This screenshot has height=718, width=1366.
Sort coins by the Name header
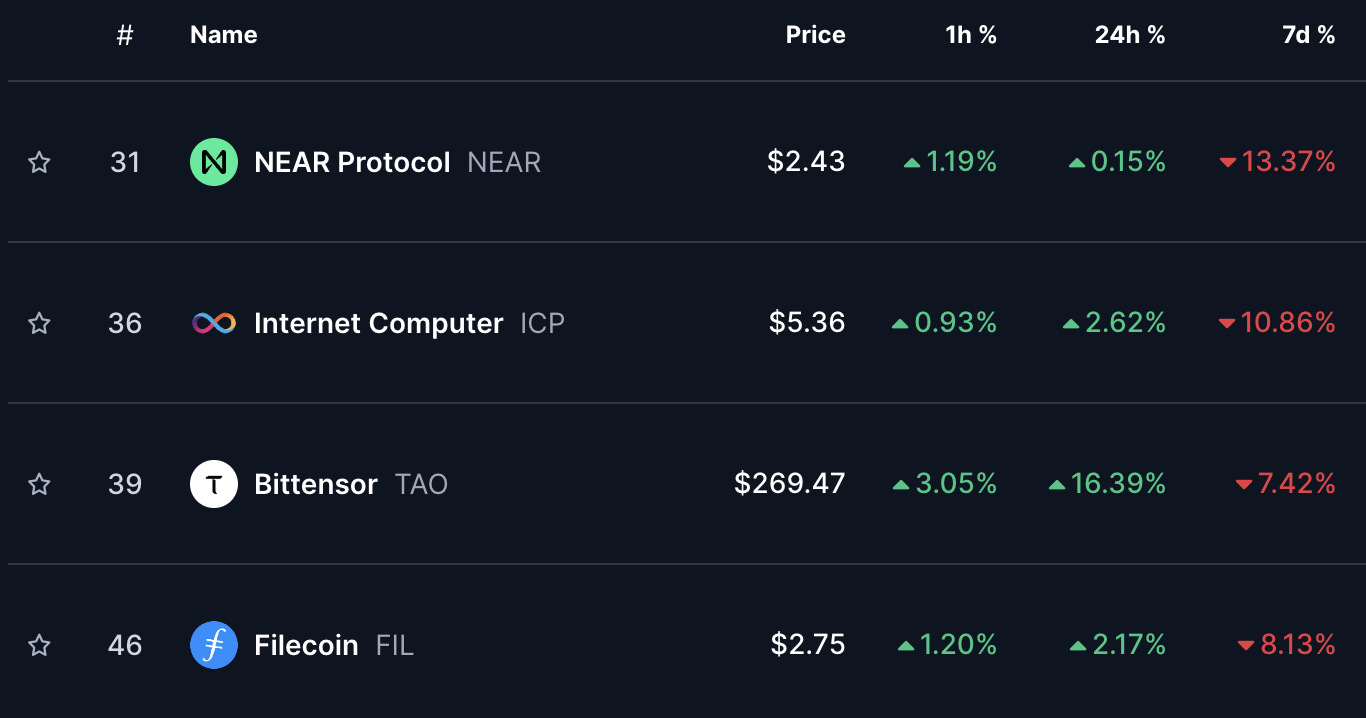point(224,35)
